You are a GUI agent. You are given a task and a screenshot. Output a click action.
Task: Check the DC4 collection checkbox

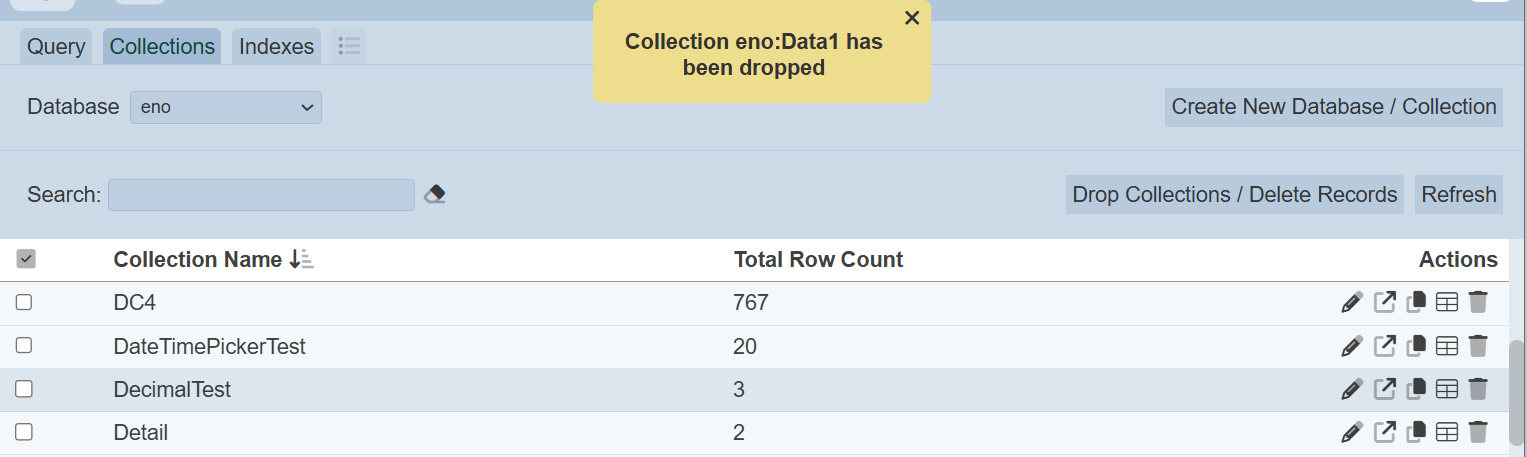pyautogui.click(x=24, y=302)
